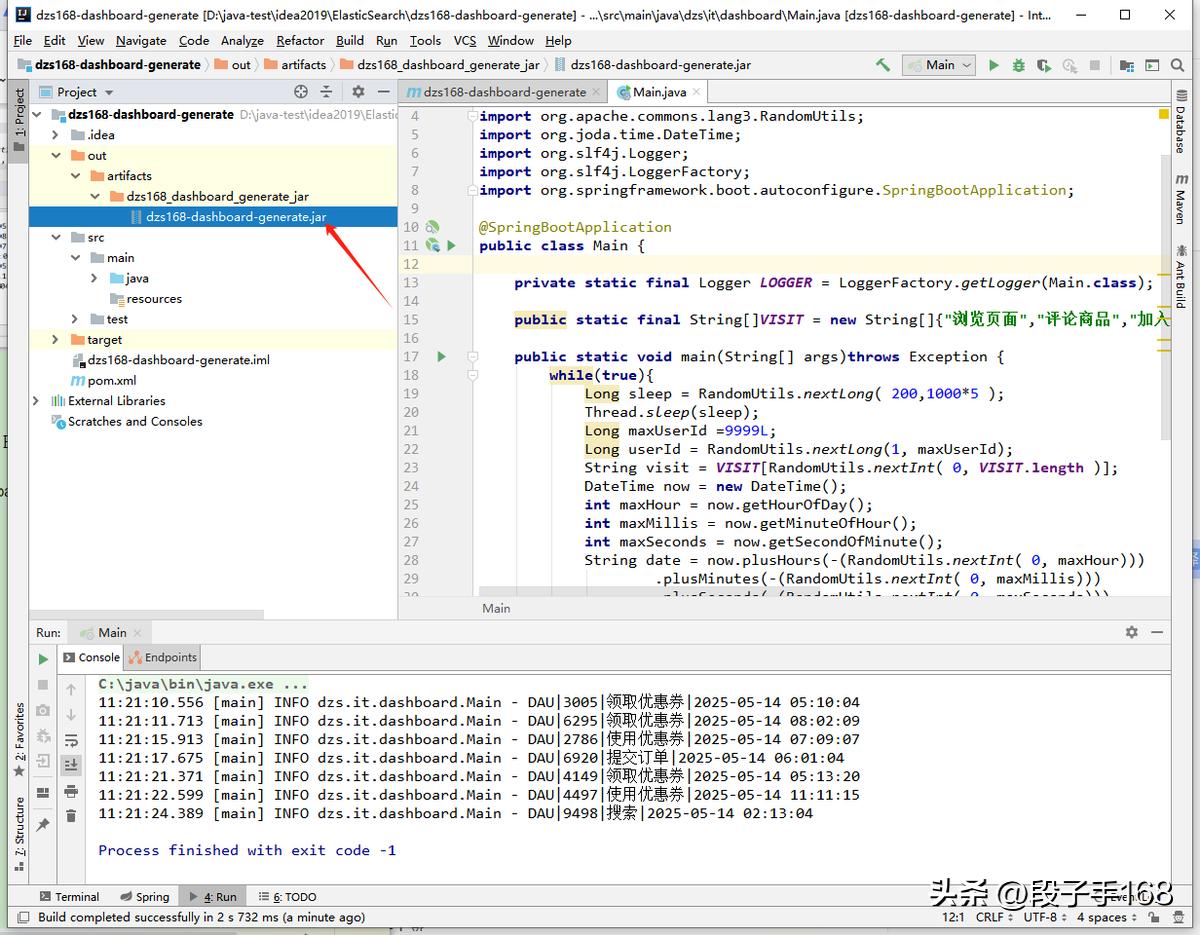Click CRLF line separator status widget
The height and width of the screenshot is (935, 1200).
click(x=995, y=917)
